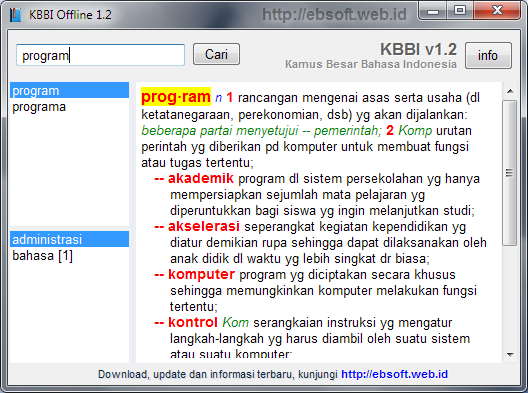
Task: Click the definition pane scrollbar thumb
Action: coord(510,173)
